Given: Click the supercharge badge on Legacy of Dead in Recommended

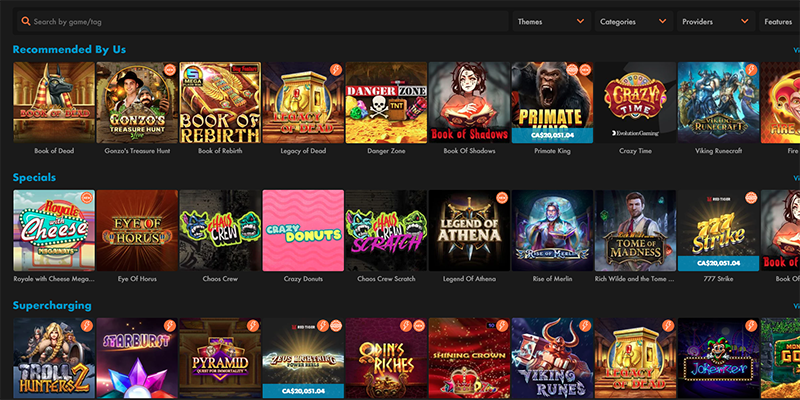Looking at the screenshot, I should (x=335, y=69).
